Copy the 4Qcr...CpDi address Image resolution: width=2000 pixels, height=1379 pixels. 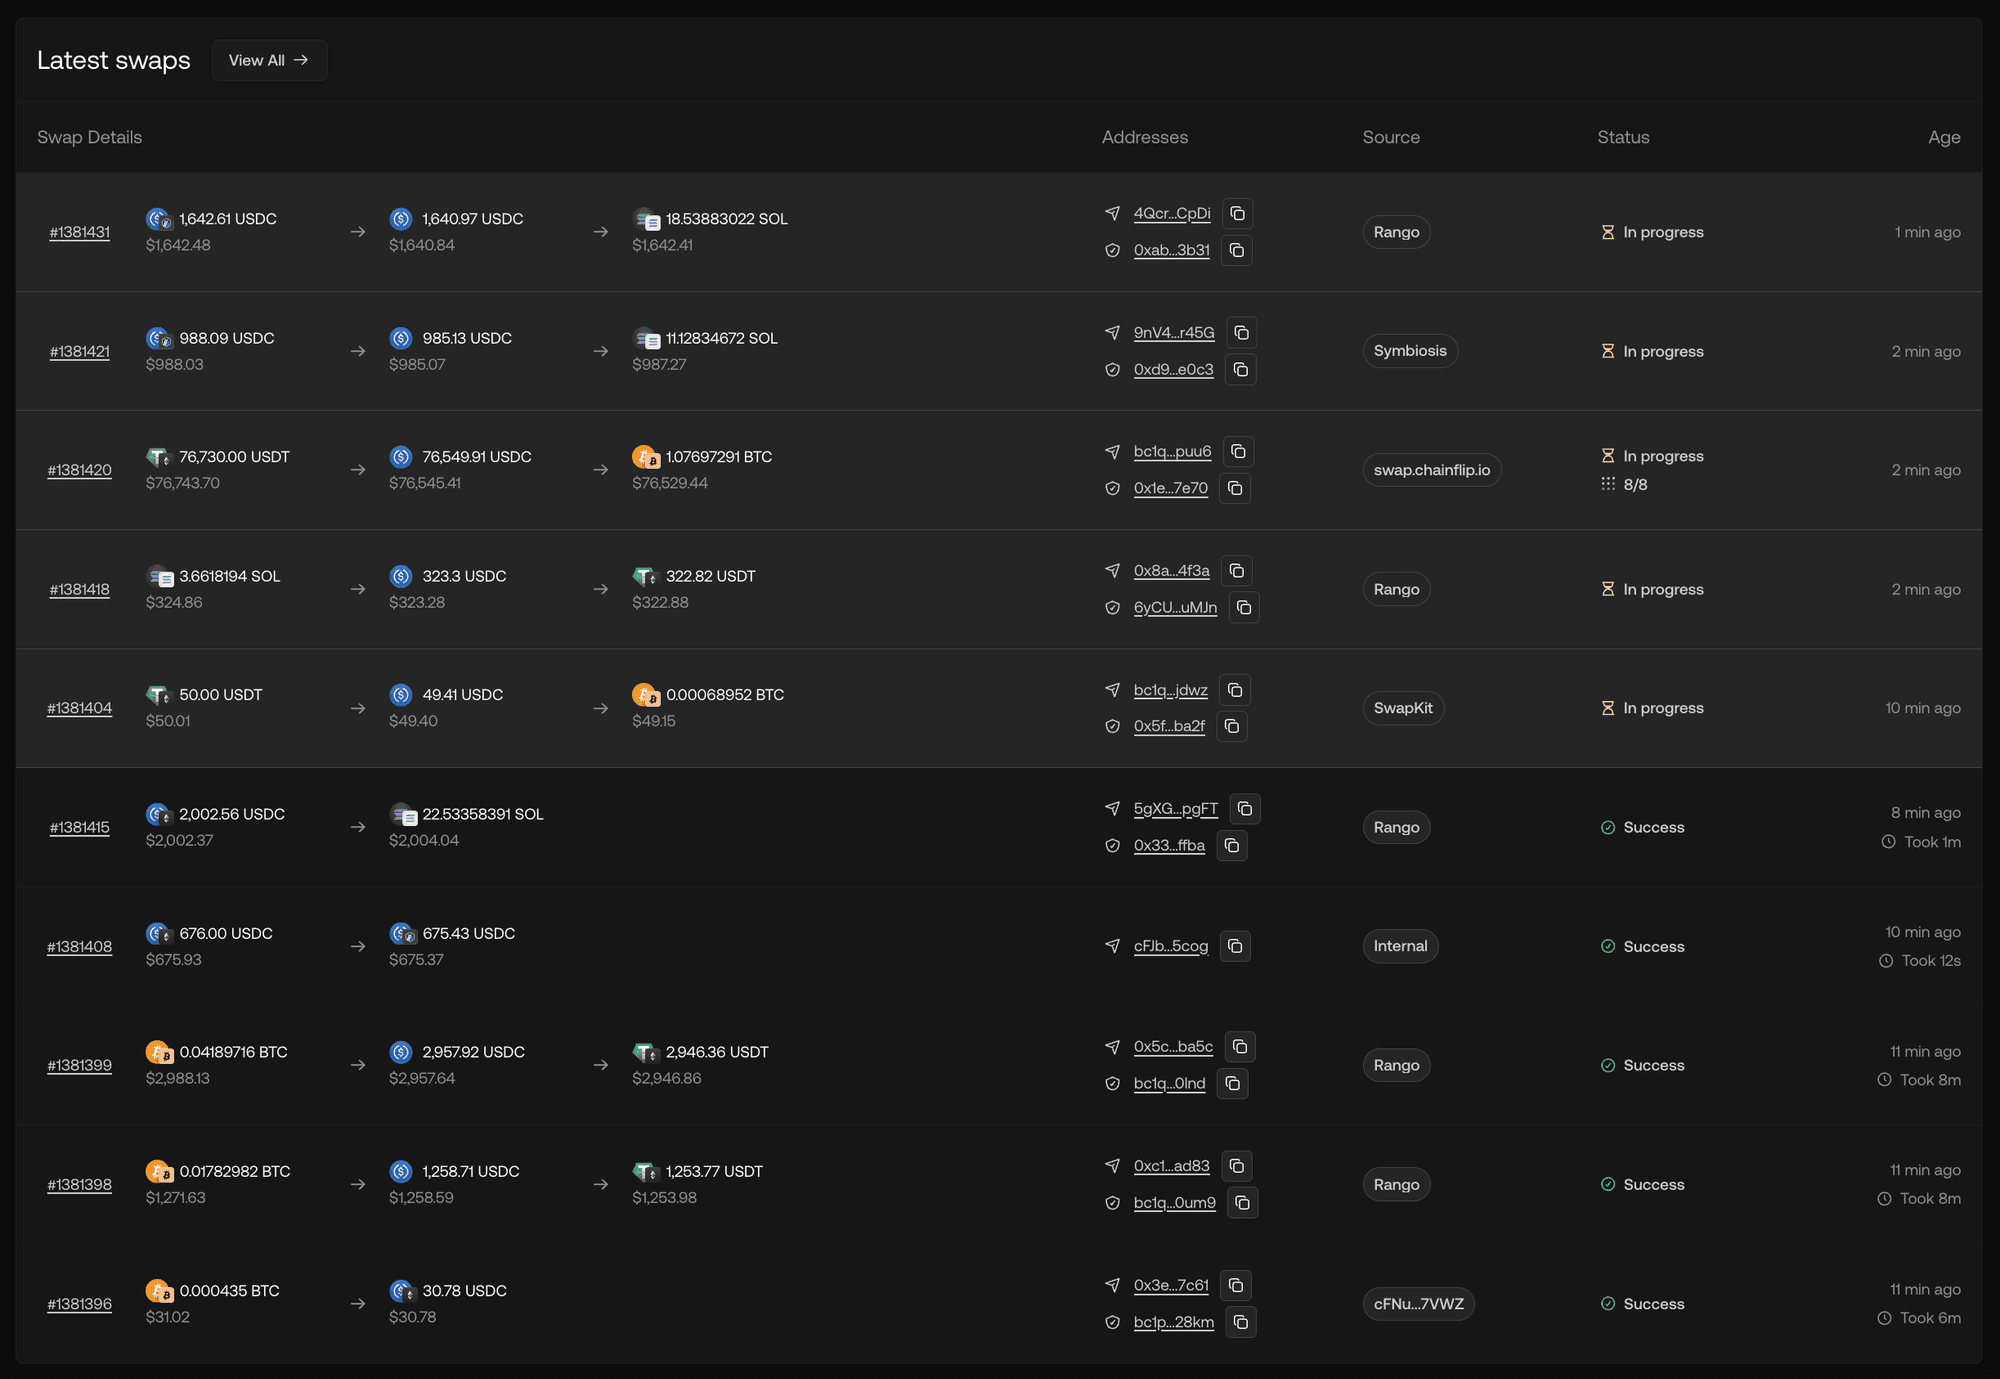[1237, 213]
